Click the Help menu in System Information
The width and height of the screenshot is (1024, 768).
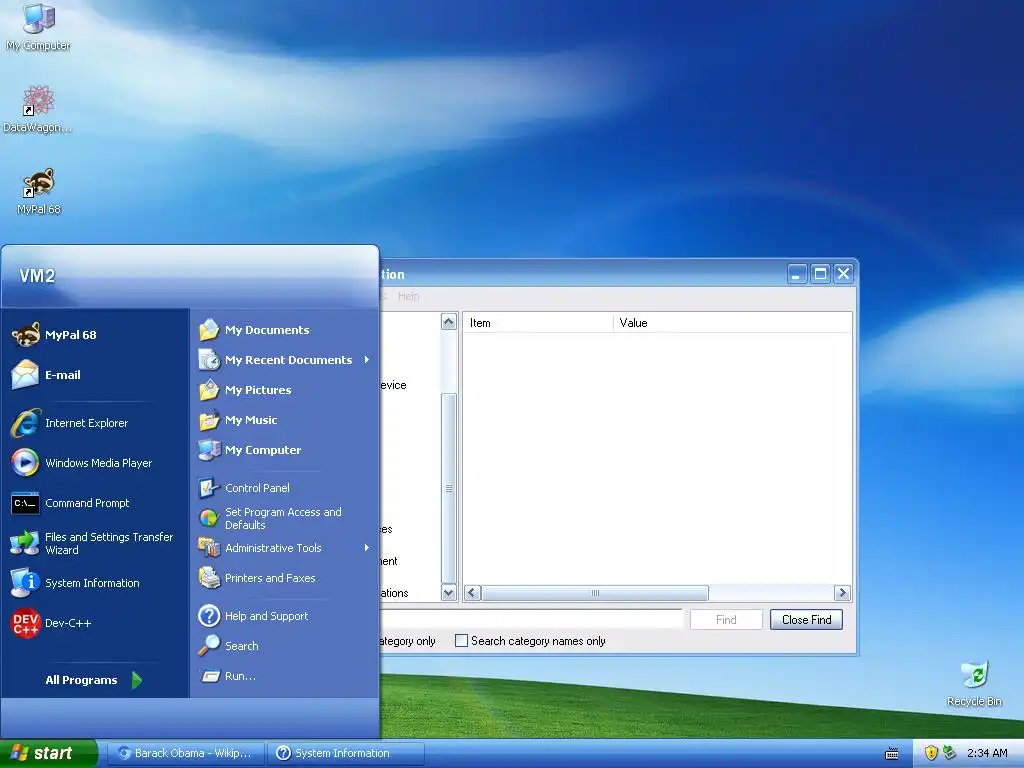(x=408, y=296)
